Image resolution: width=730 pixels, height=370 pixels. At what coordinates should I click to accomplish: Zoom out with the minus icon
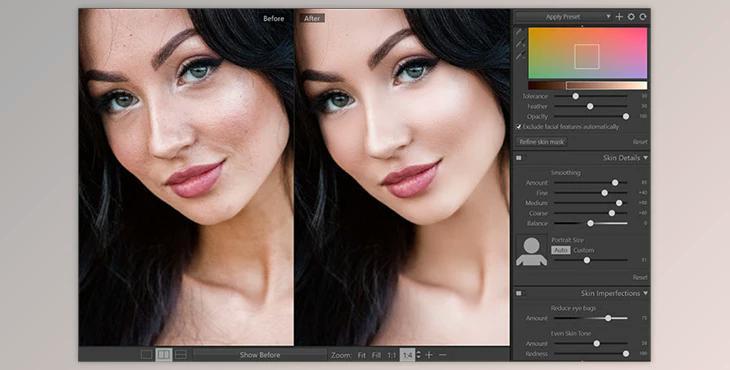[443, 355]
